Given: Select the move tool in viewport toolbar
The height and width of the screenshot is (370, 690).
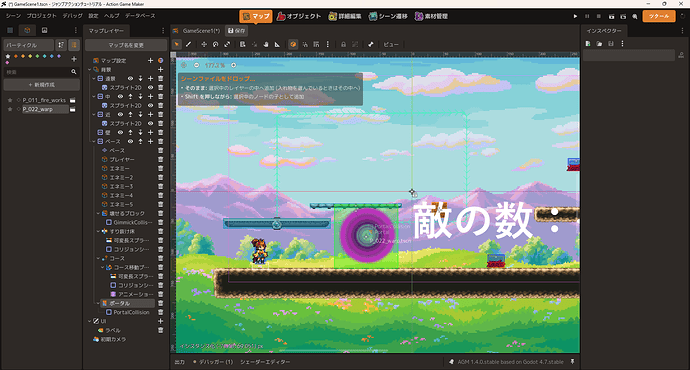Looking at the screenshot, I should (x=204, y=44).
